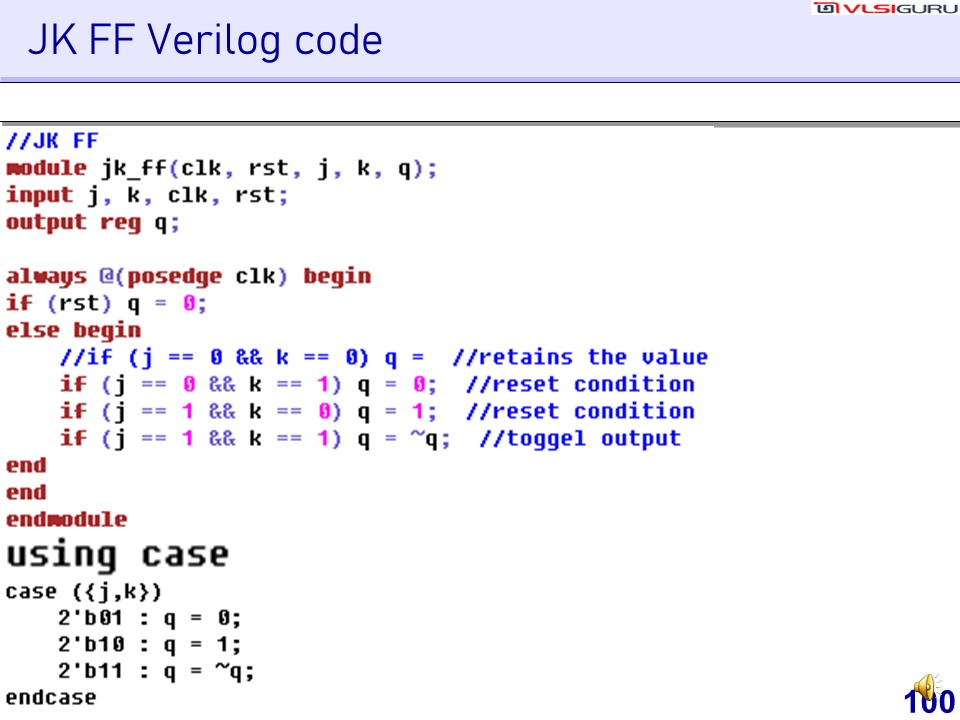Click the slide title 'JK FF Verilog code'
The width and height of the screenshot is (960, 720).
(x=205, y=41)
